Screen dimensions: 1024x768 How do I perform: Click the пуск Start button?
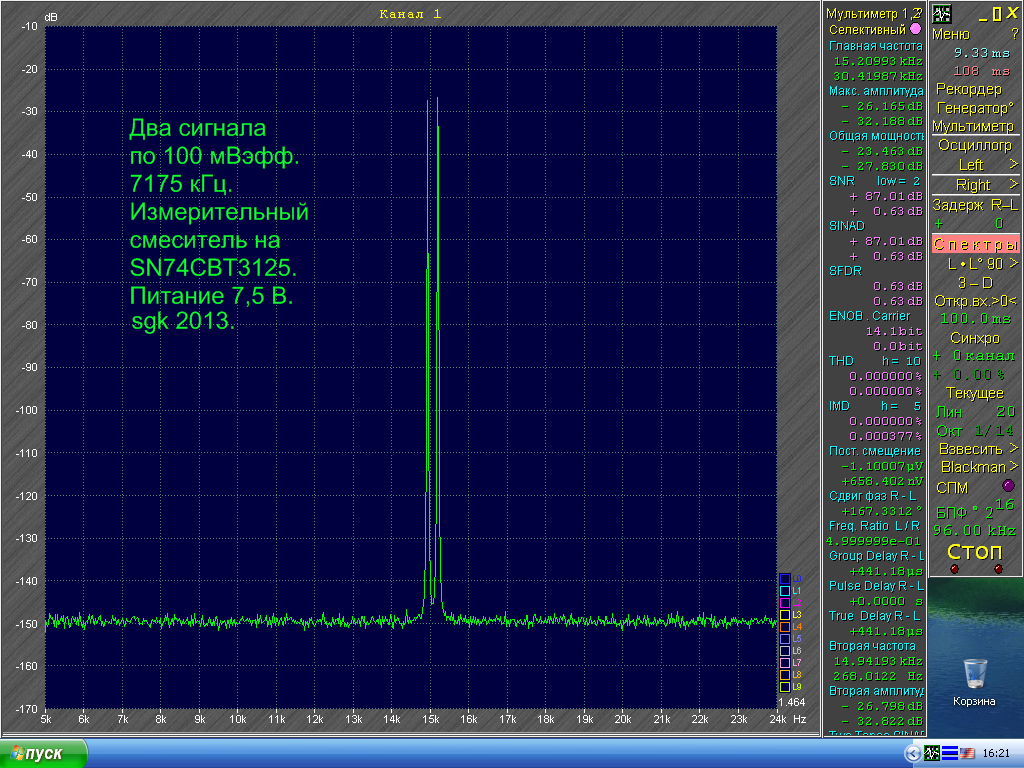click(x=40, y=753)
